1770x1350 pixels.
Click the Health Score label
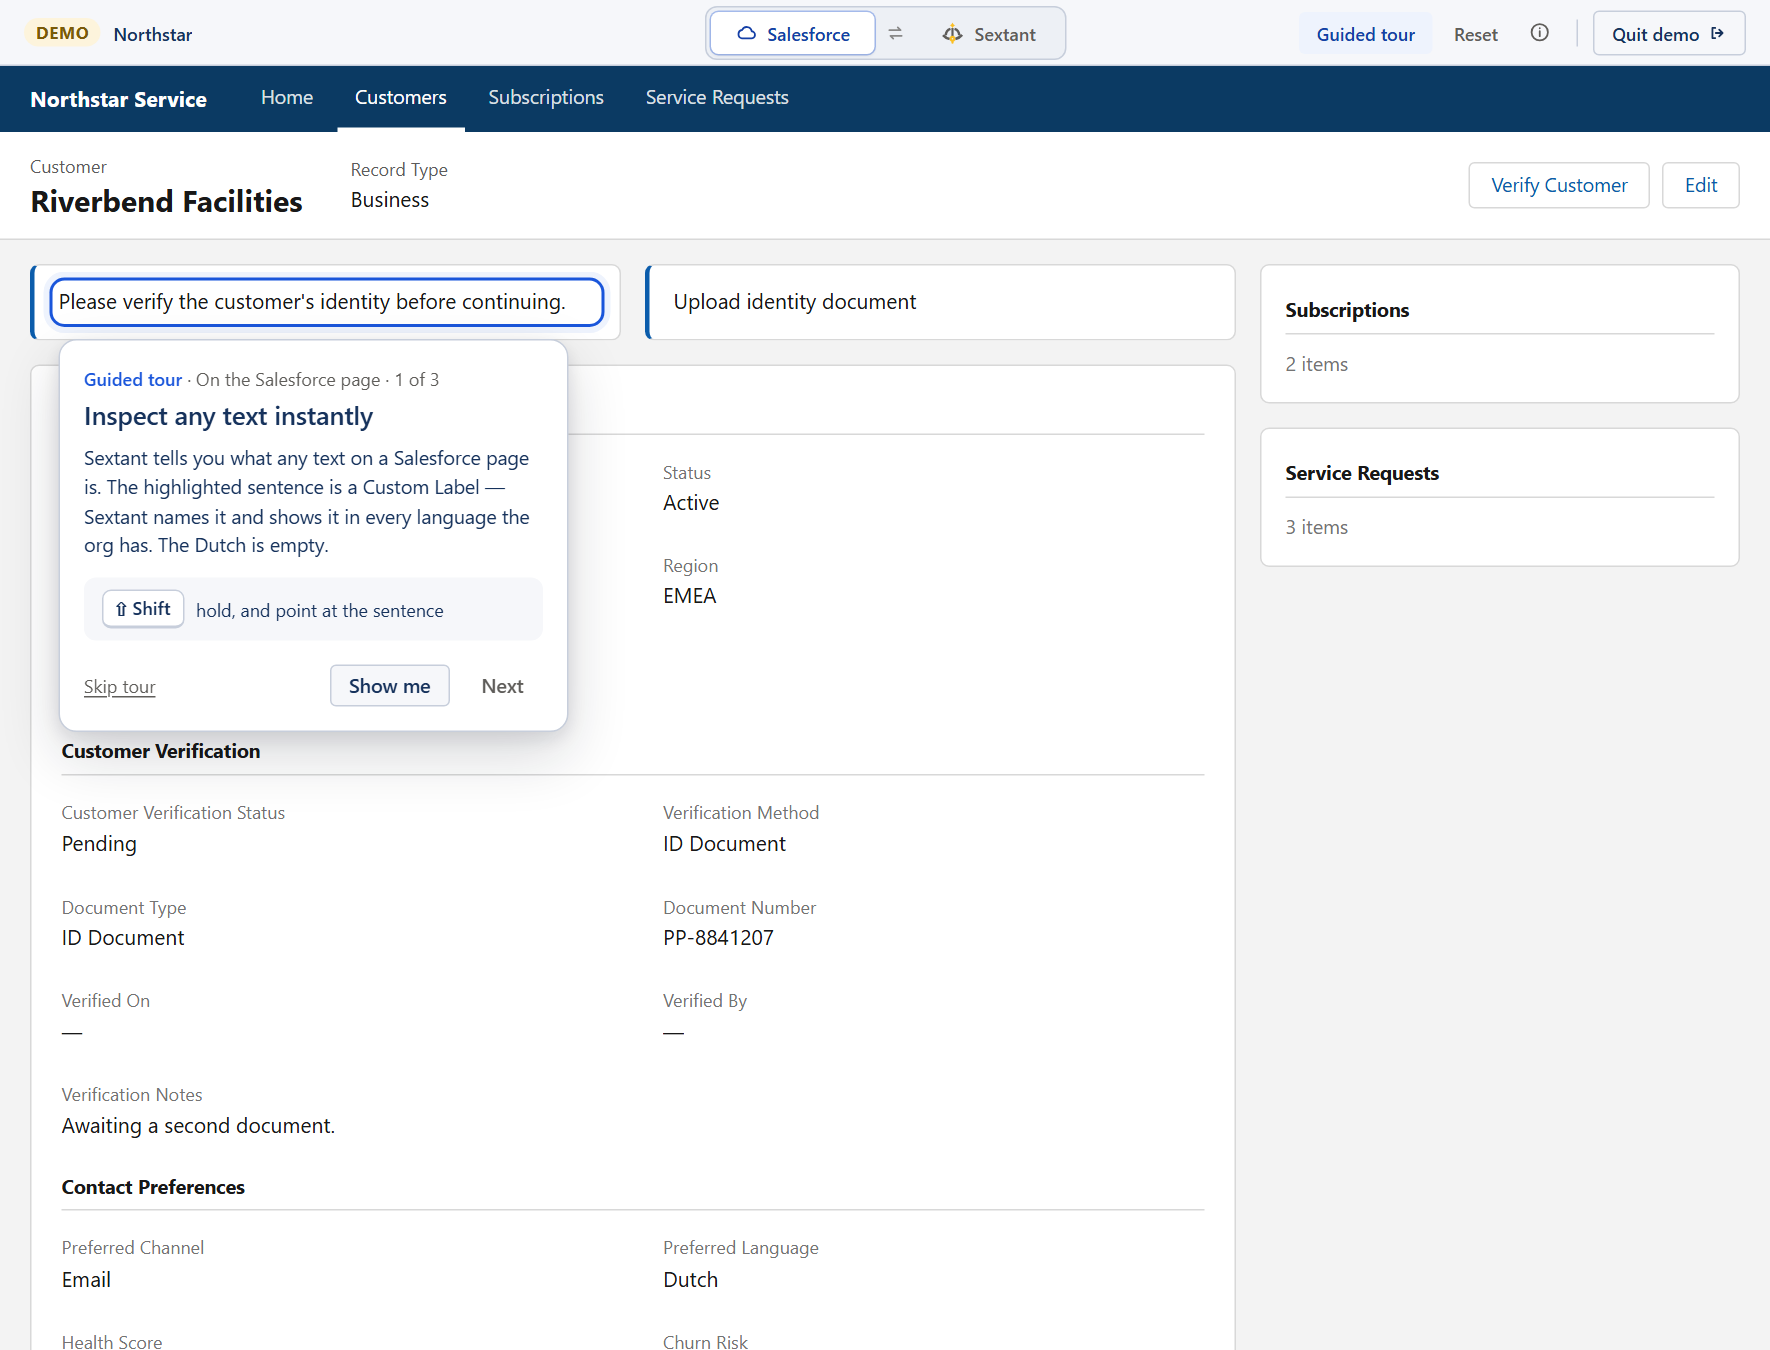[x=112, y=1341]
